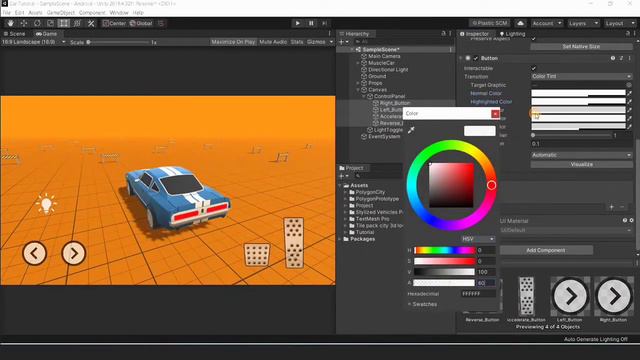Collapse the Canvas hierarchy node

coord(358,90)
